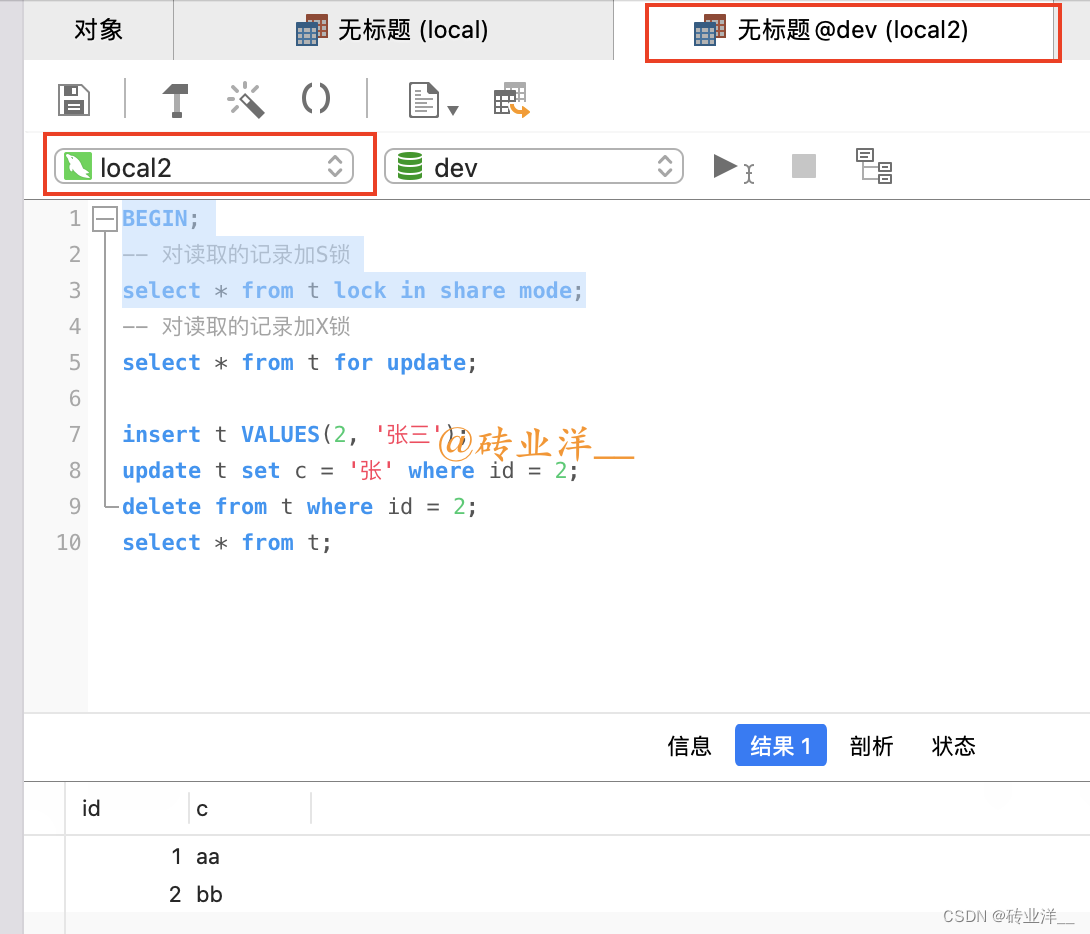Click the text document toolbar icon
The width and height of the screenshot is (1090, 934).
423,100
